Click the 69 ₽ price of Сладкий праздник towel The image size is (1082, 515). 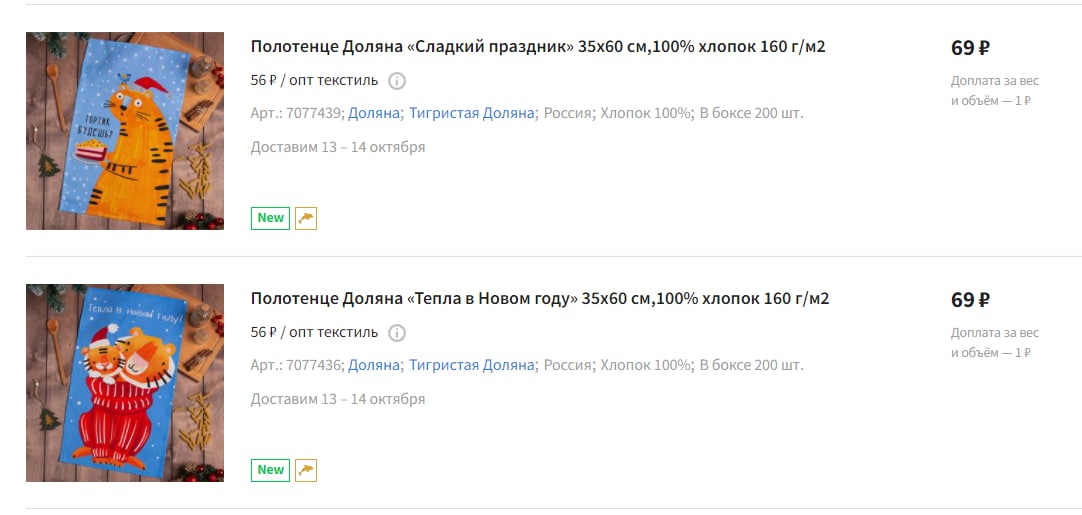970,48
